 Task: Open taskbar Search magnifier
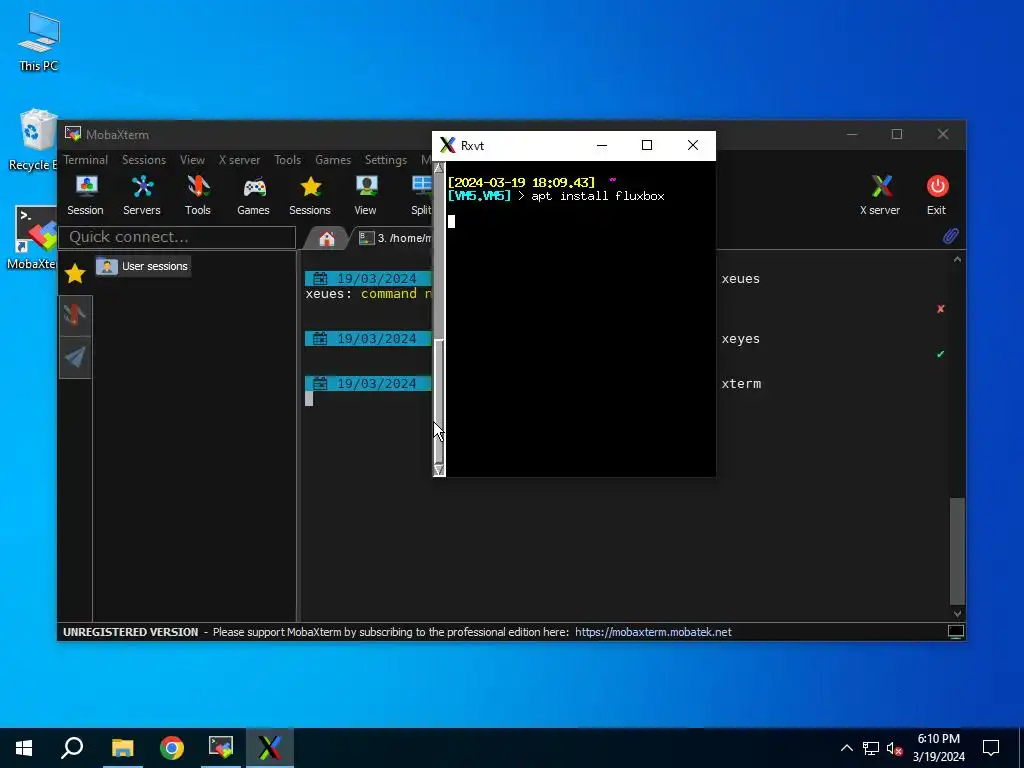[x=72, y=748]
